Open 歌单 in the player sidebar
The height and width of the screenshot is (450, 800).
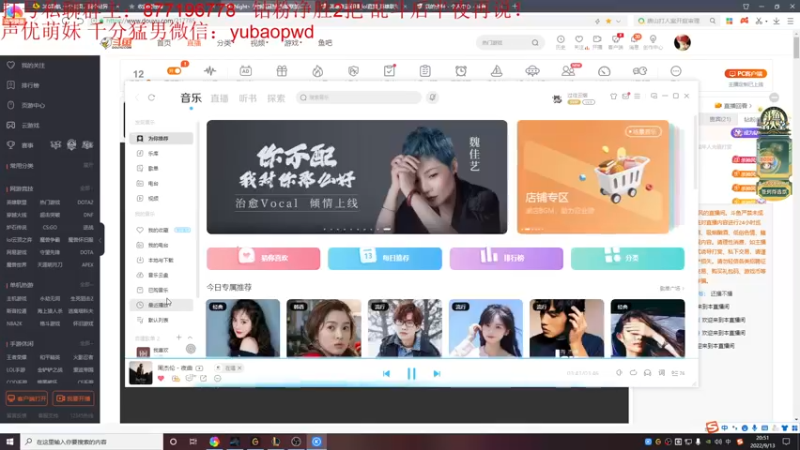point(161,168)
